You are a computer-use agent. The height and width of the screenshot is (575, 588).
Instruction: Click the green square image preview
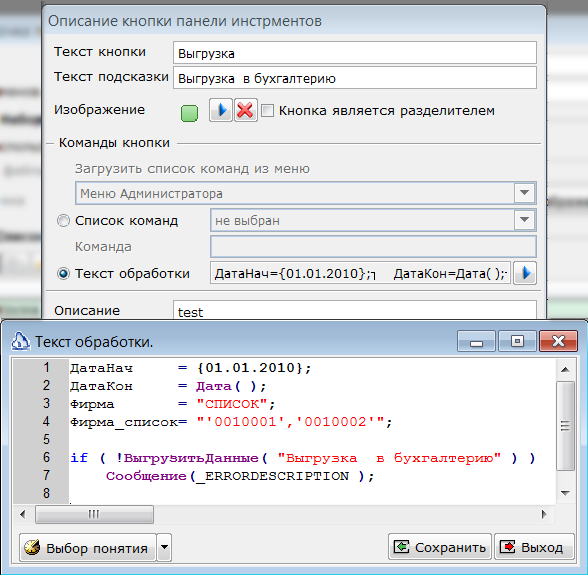coord(189,113)
